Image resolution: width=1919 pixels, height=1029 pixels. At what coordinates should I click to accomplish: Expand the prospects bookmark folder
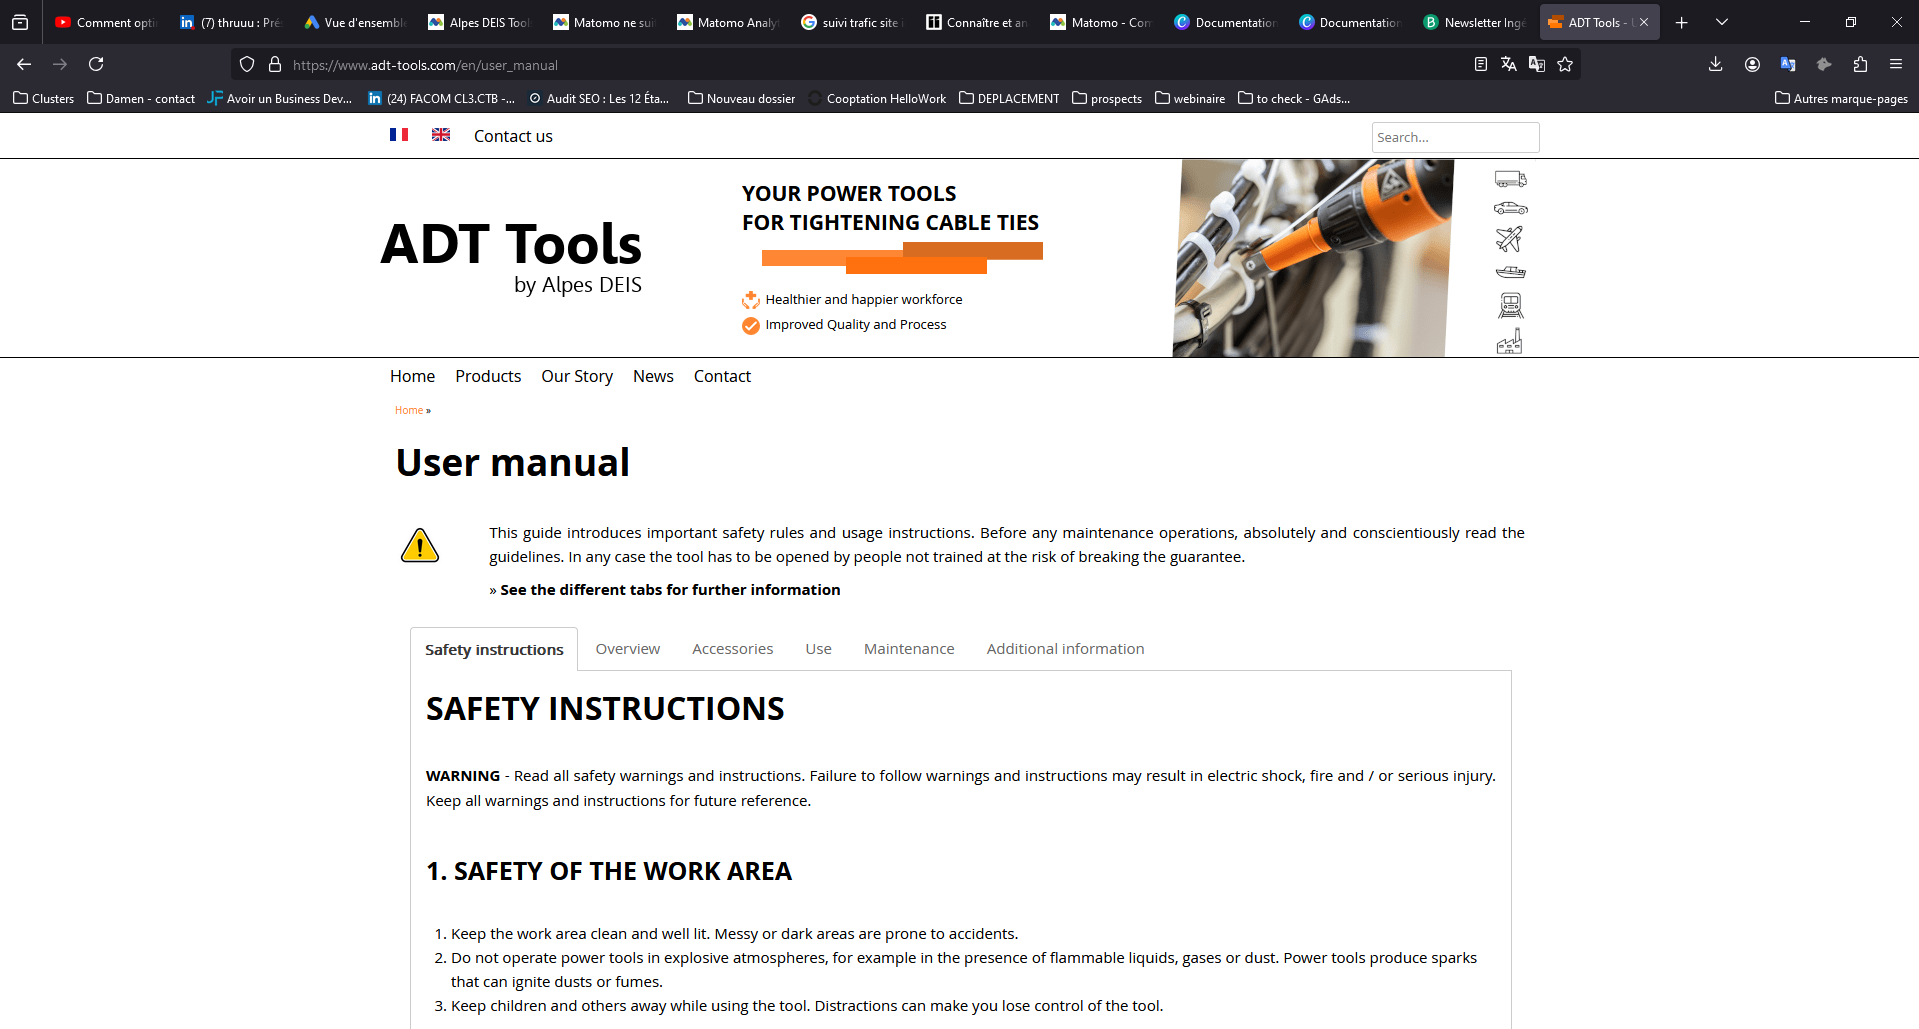click(x=1107, y=98)
